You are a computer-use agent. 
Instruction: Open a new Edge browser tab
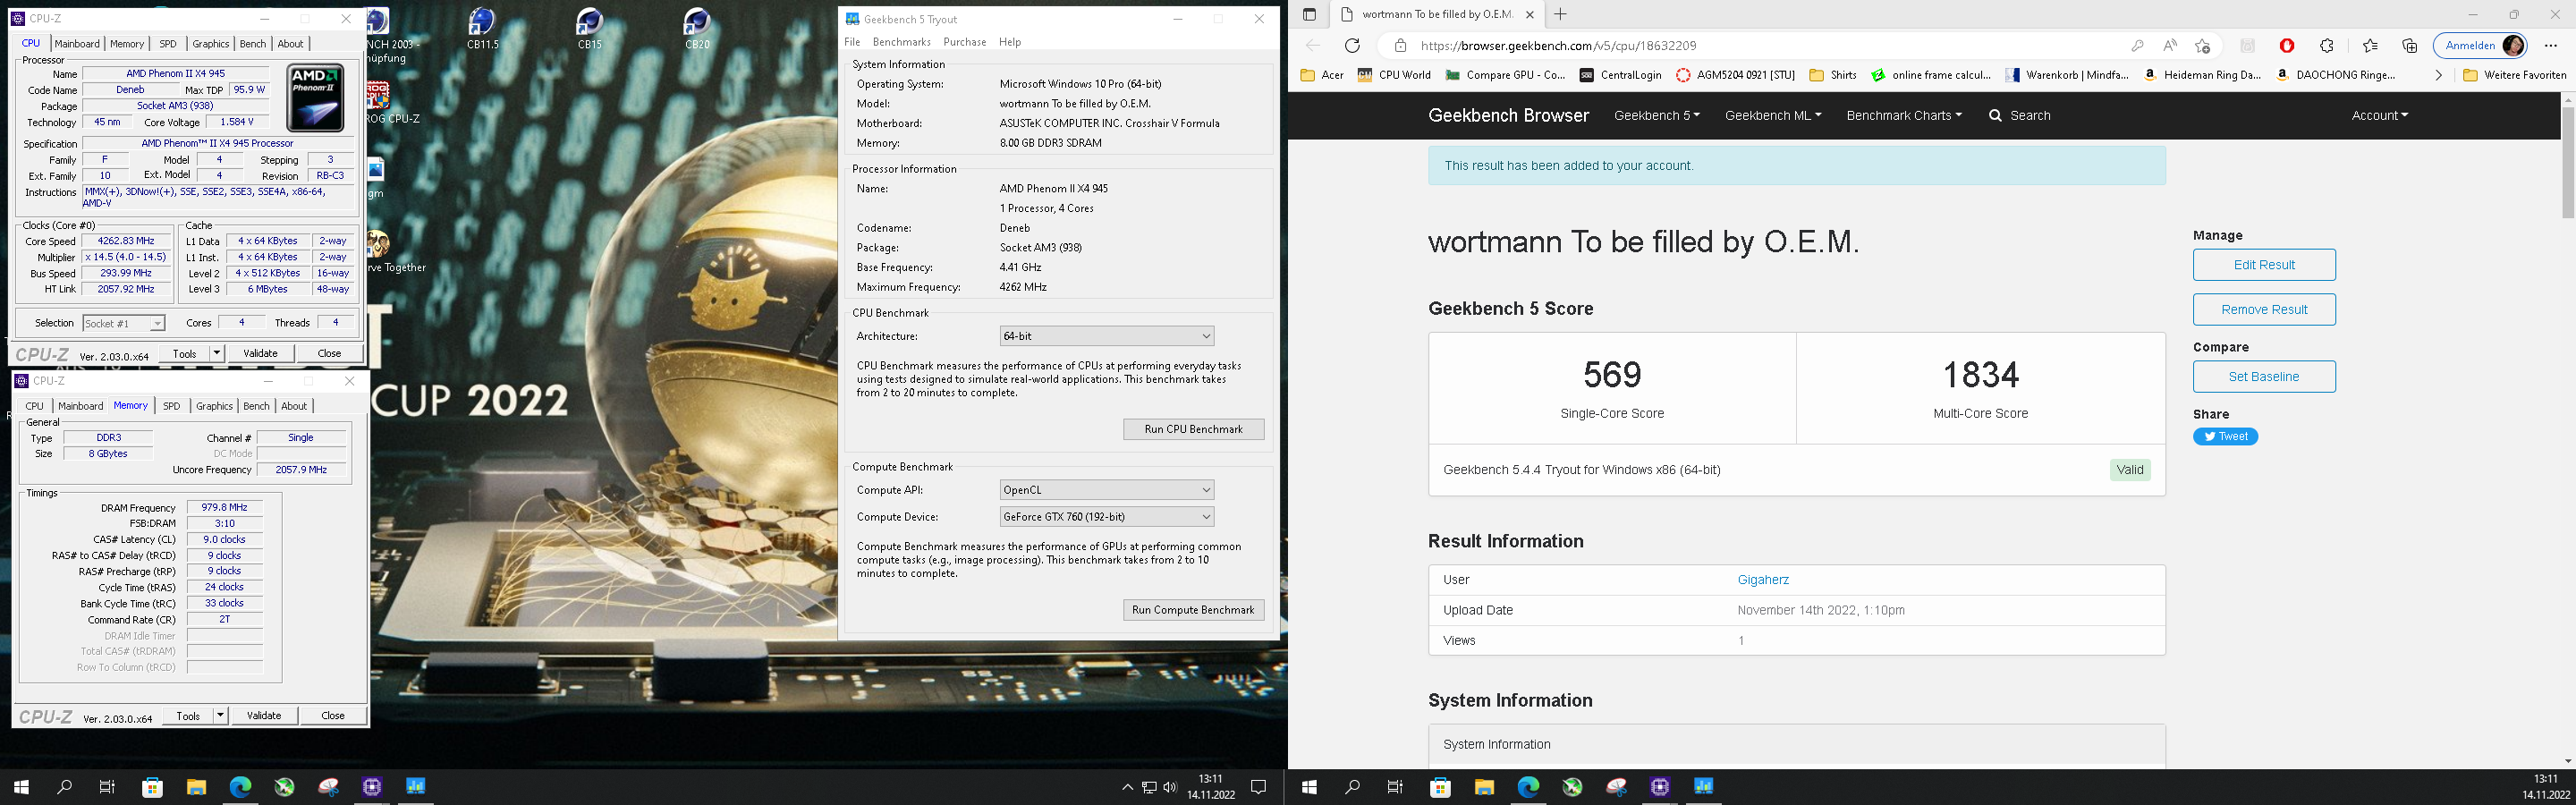point(1560,14)
